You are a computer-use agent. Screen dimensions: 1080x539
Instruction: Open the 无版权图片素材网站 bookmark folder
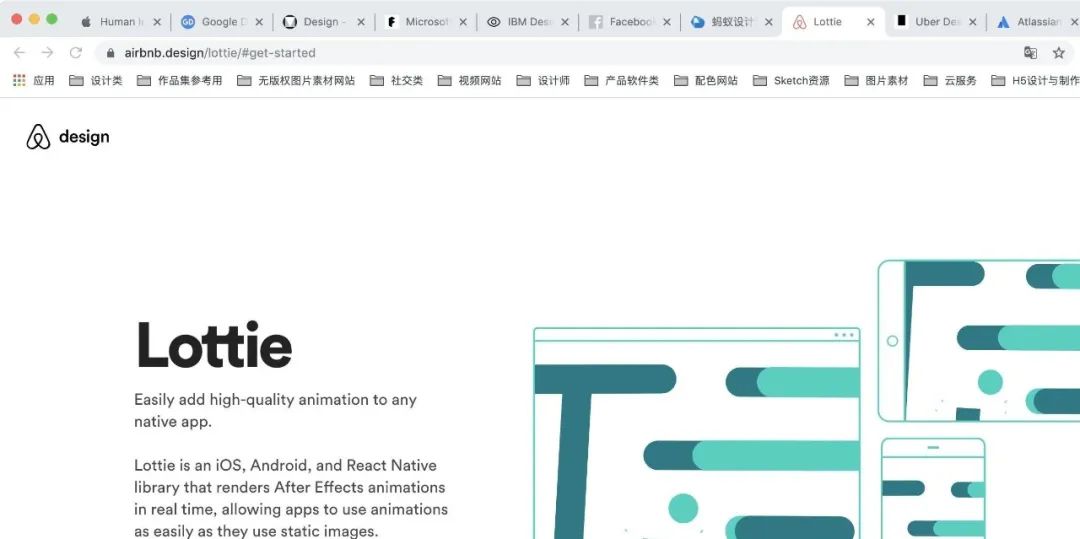tap(295, 81)
